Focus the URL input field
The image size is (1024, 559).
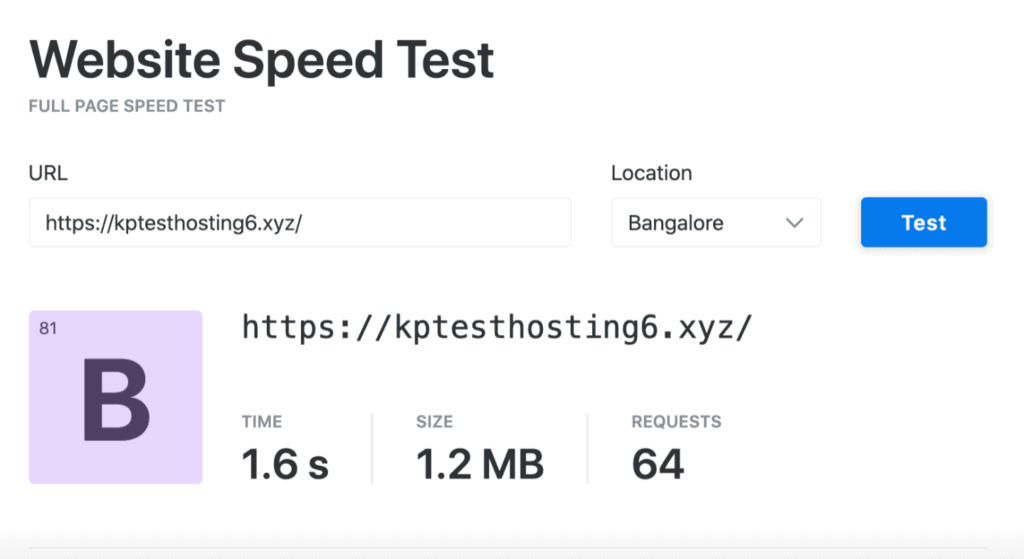point(300,222)
